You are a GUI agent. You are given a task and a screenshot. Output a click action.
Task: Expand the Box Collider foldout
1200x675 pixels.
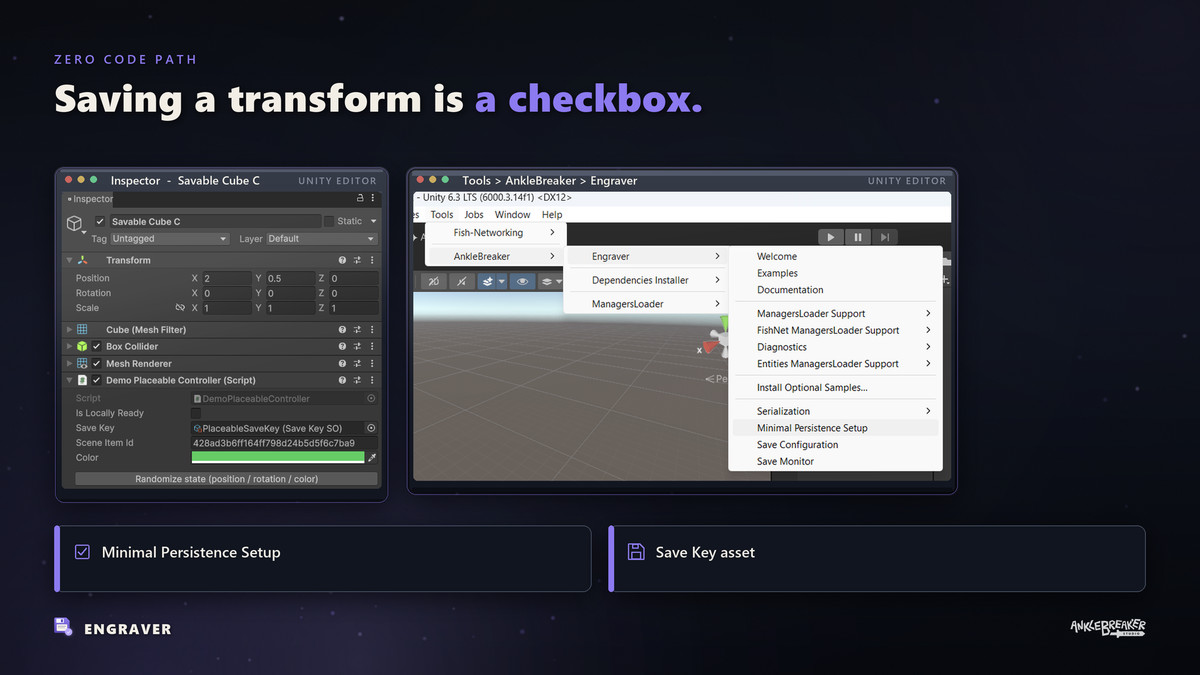point(70,347)
